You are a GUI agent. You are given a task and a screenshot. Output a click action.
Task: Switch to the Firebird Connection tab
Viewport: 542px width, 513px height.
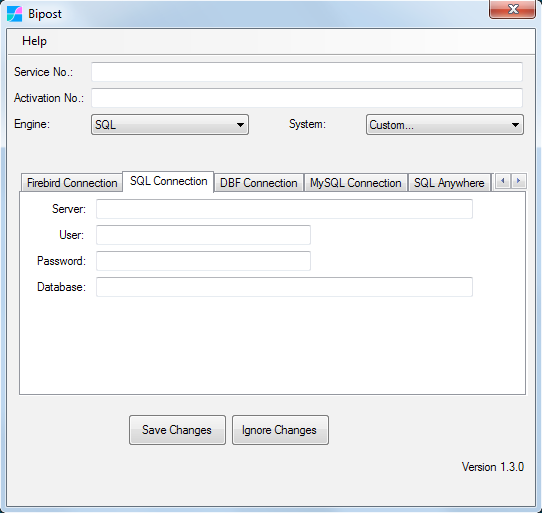click(72, 183)
